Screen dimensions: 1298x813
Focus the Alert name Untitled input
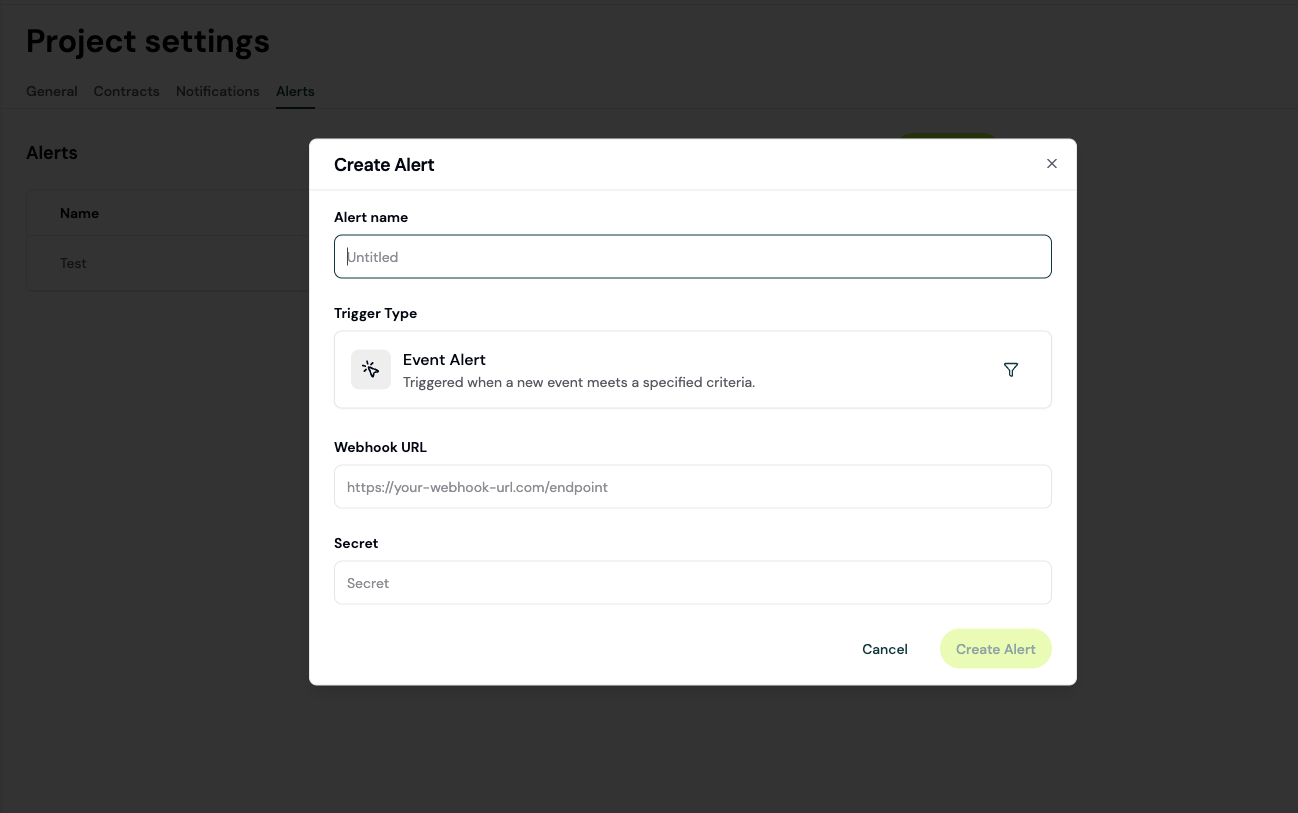point(692,256)
